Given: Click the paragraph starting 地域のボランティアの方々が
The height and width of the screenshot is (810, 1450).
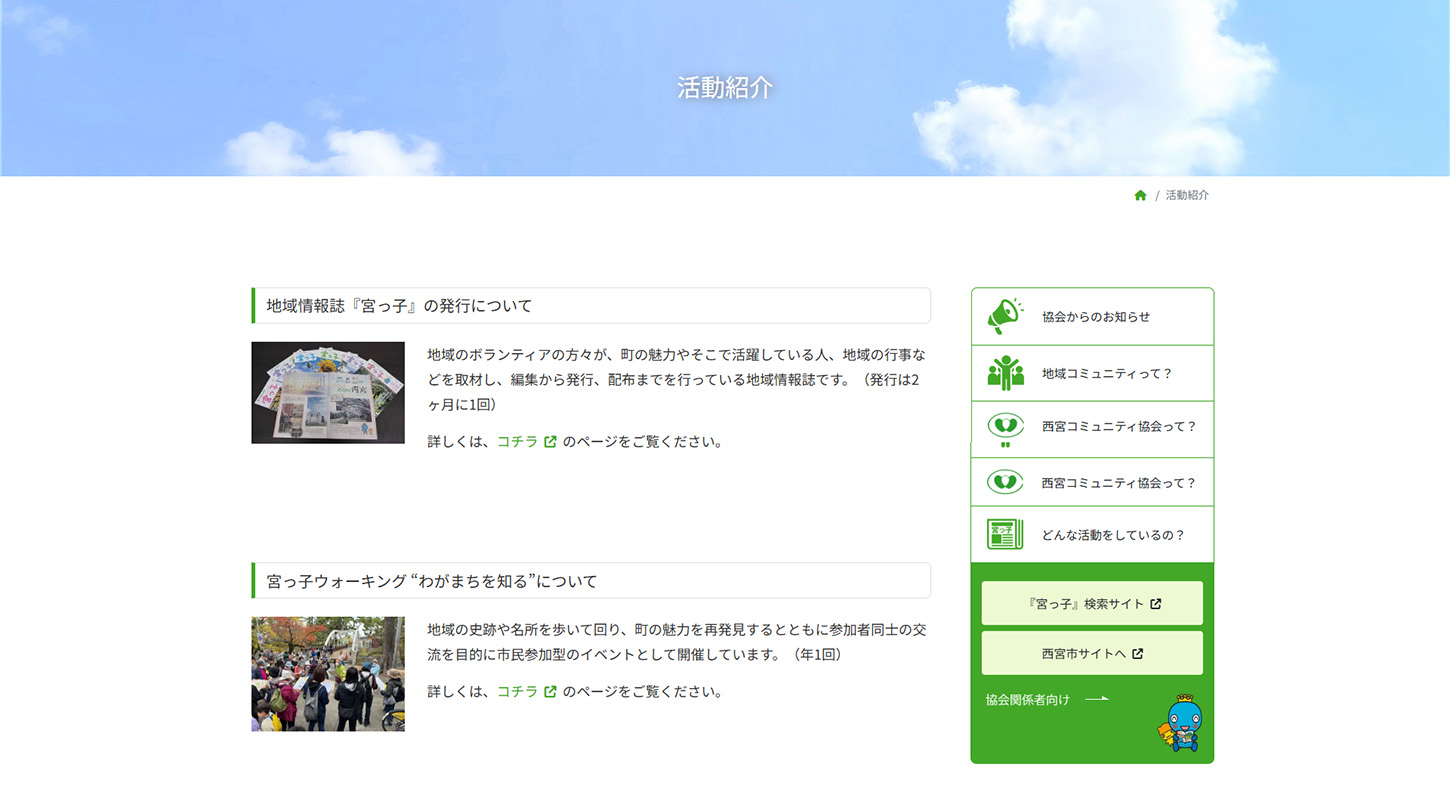Looking at the screenshot, I should point(677,379).
